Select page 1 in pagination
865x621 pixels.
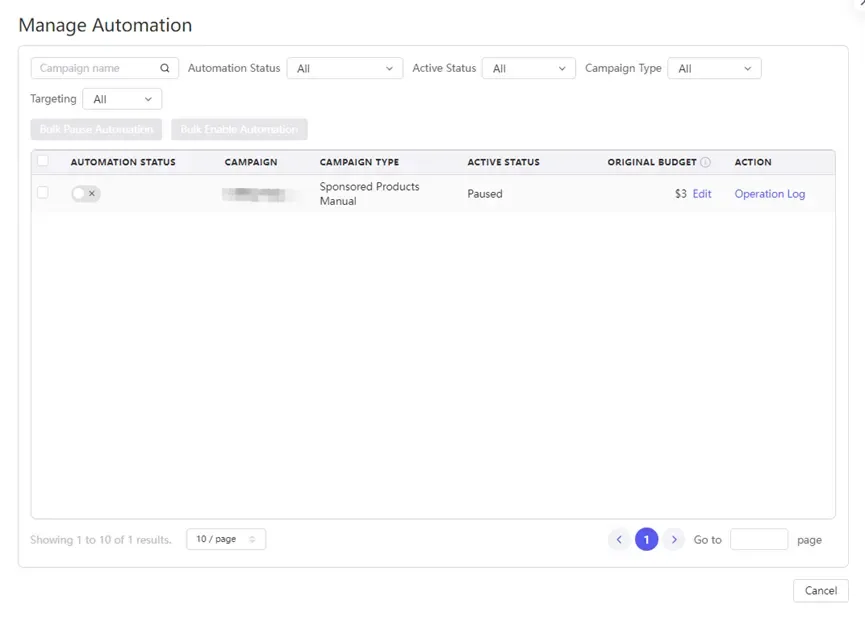click(647, 539)
